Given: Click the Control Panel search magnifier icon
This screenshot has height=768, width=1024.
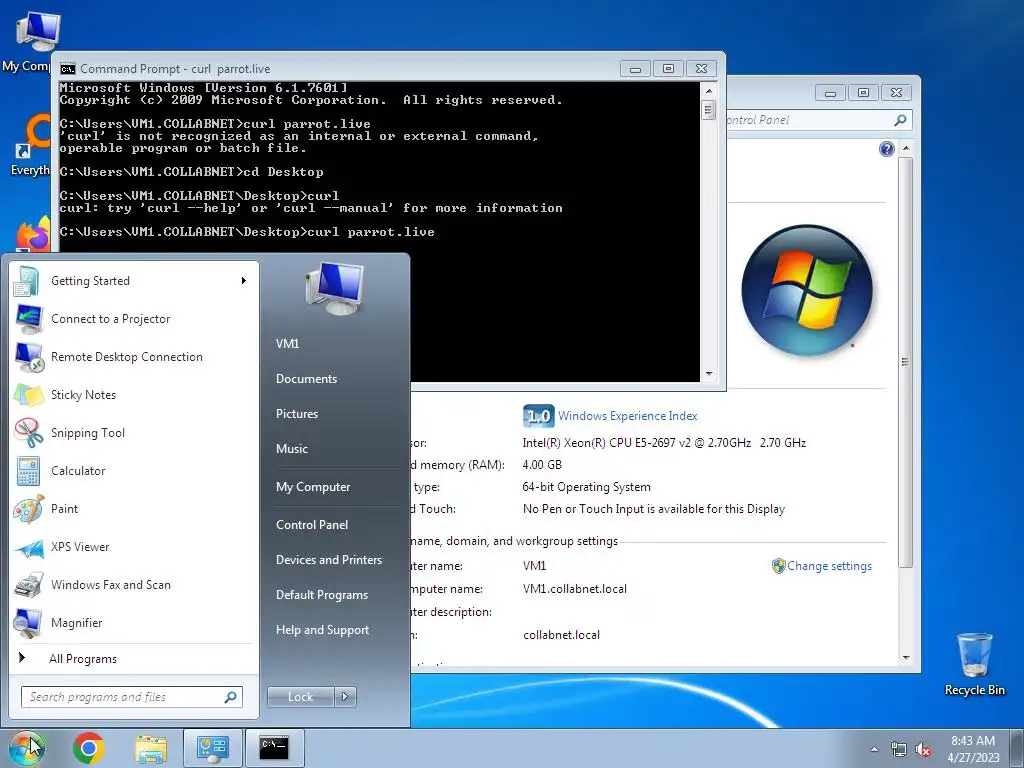Looking at the screenshot, I should click(900, 120).
